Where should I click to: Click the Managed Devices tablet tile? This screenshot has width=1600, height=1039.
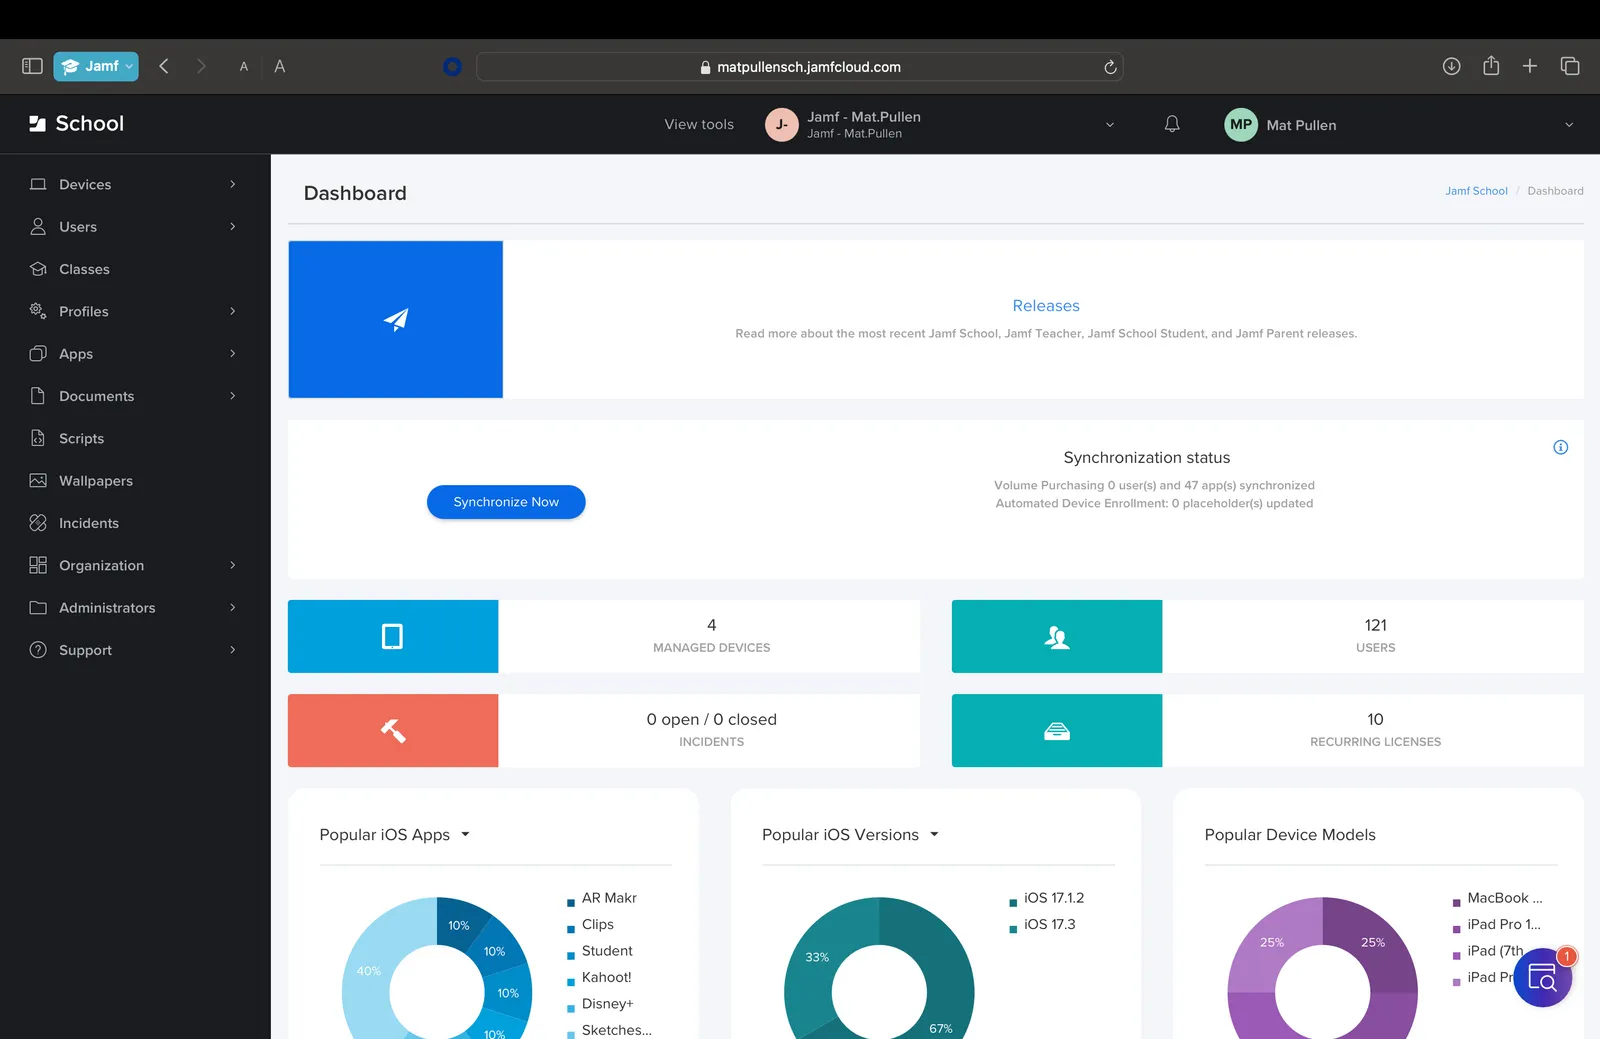point(393,636)
